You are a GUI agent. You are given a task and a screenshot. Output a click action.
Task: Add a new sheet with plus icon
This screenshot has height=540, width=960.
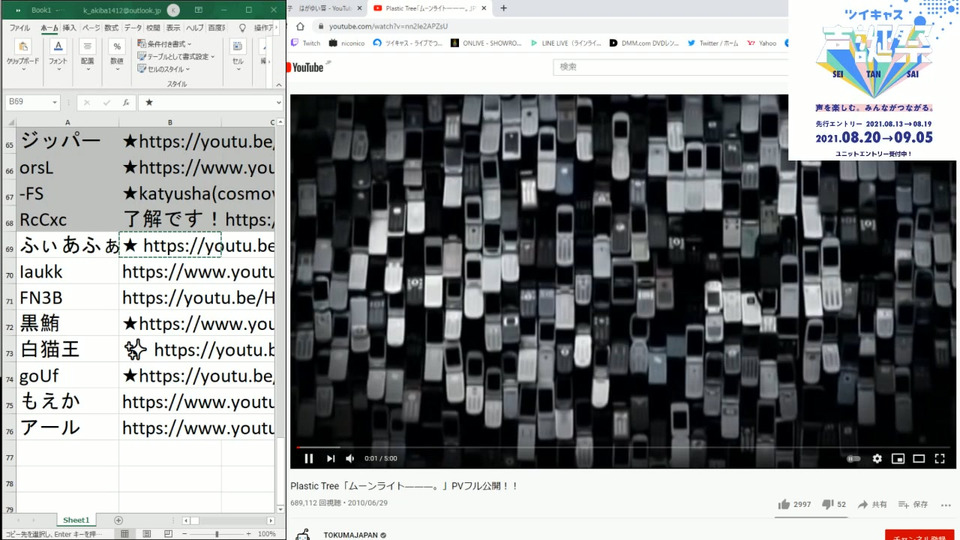click(118, 520)
